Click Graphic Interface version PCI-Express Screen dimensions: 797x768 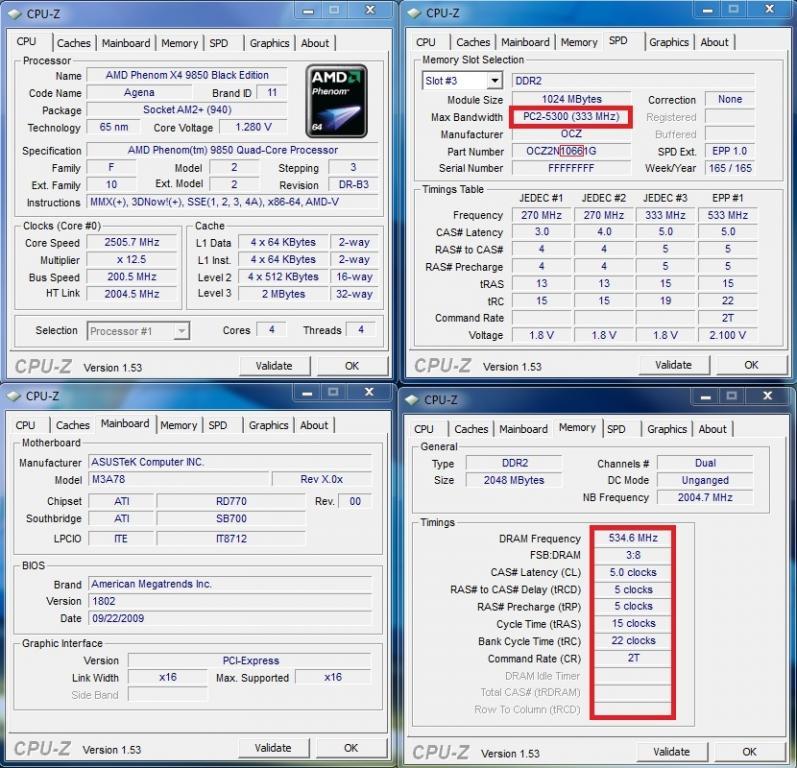251,661
